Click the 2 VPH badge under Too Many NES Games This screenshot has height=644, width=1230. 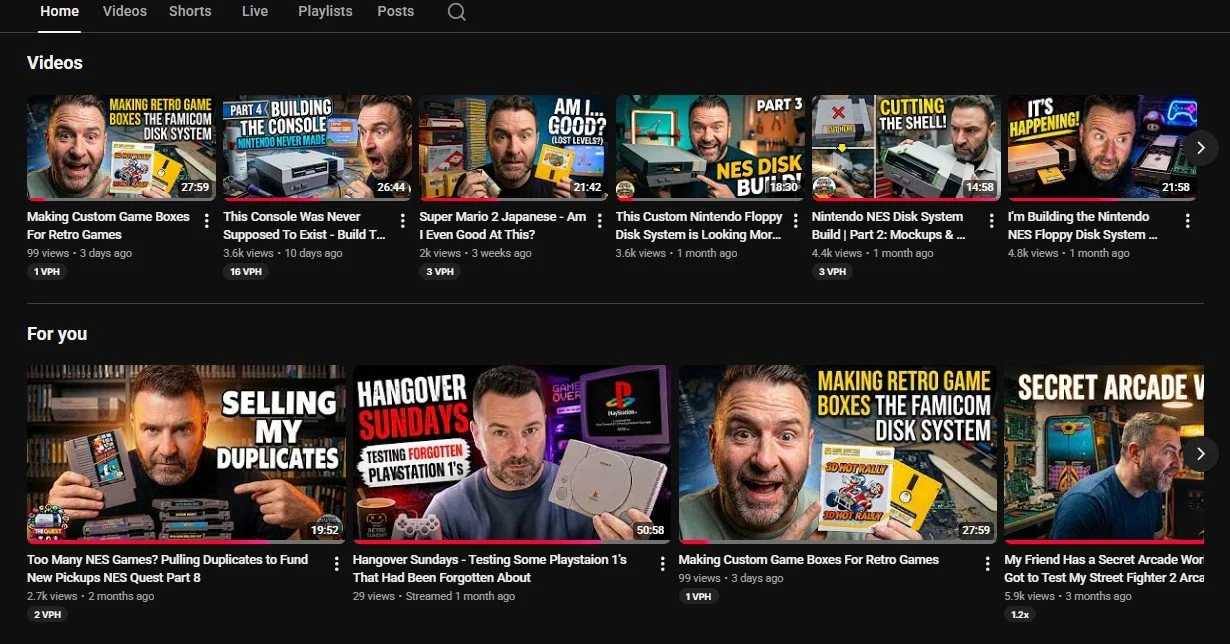[47, 615]
